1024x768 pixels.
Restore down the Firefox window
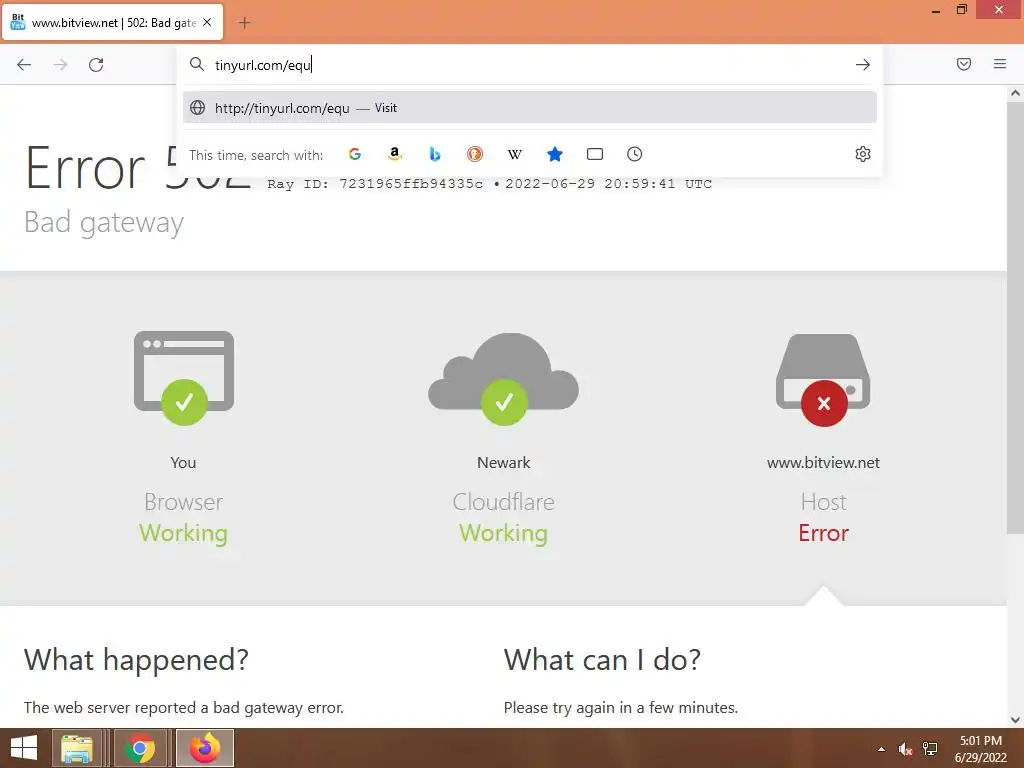[x=961, y=10]
